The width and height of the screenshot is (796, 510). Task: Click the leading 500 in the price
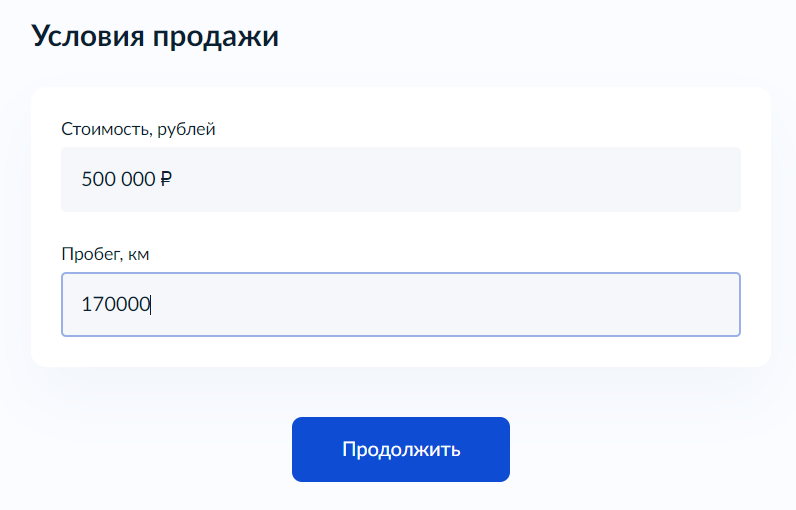(x=97, y=179)
